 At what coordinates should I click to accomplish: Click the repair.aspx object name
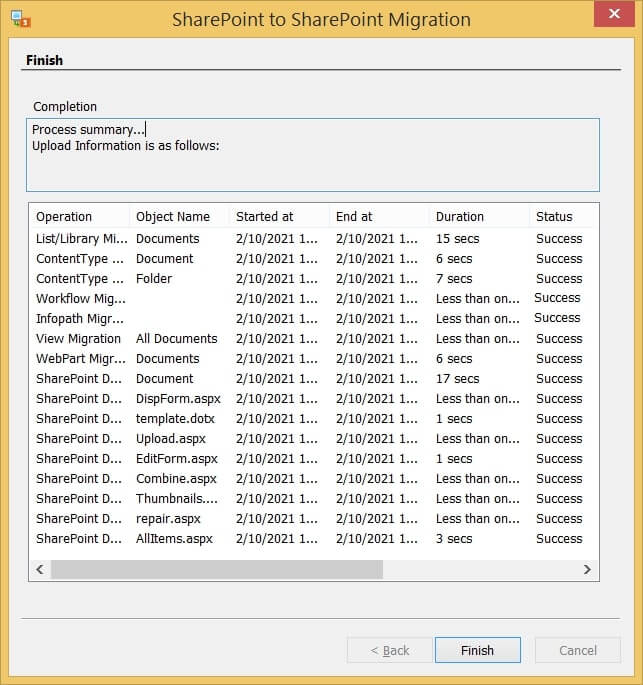(x=168, y=519)
